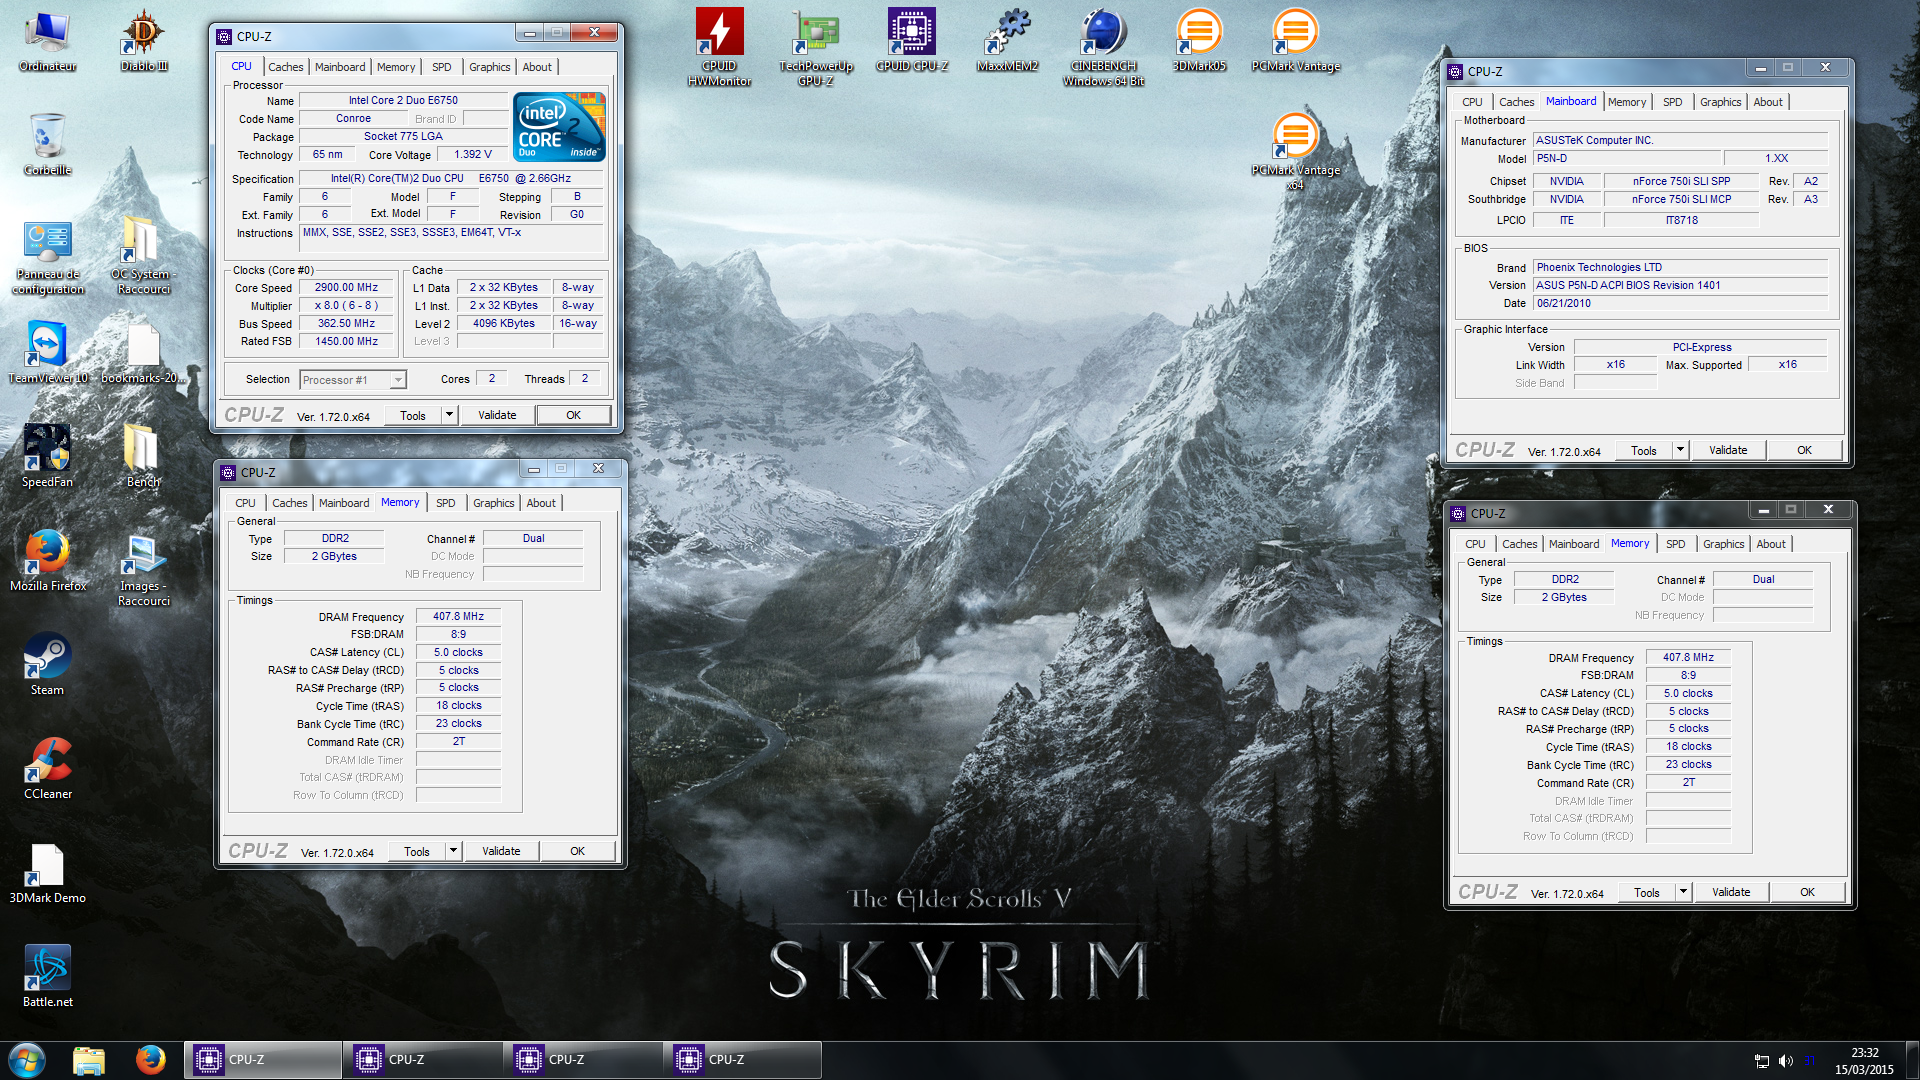This screenshot has width=1920, height=1080.
Task: Launch CPUID HWMonitor shortcut
Action: pyautogui.click(x=719, y=46)
